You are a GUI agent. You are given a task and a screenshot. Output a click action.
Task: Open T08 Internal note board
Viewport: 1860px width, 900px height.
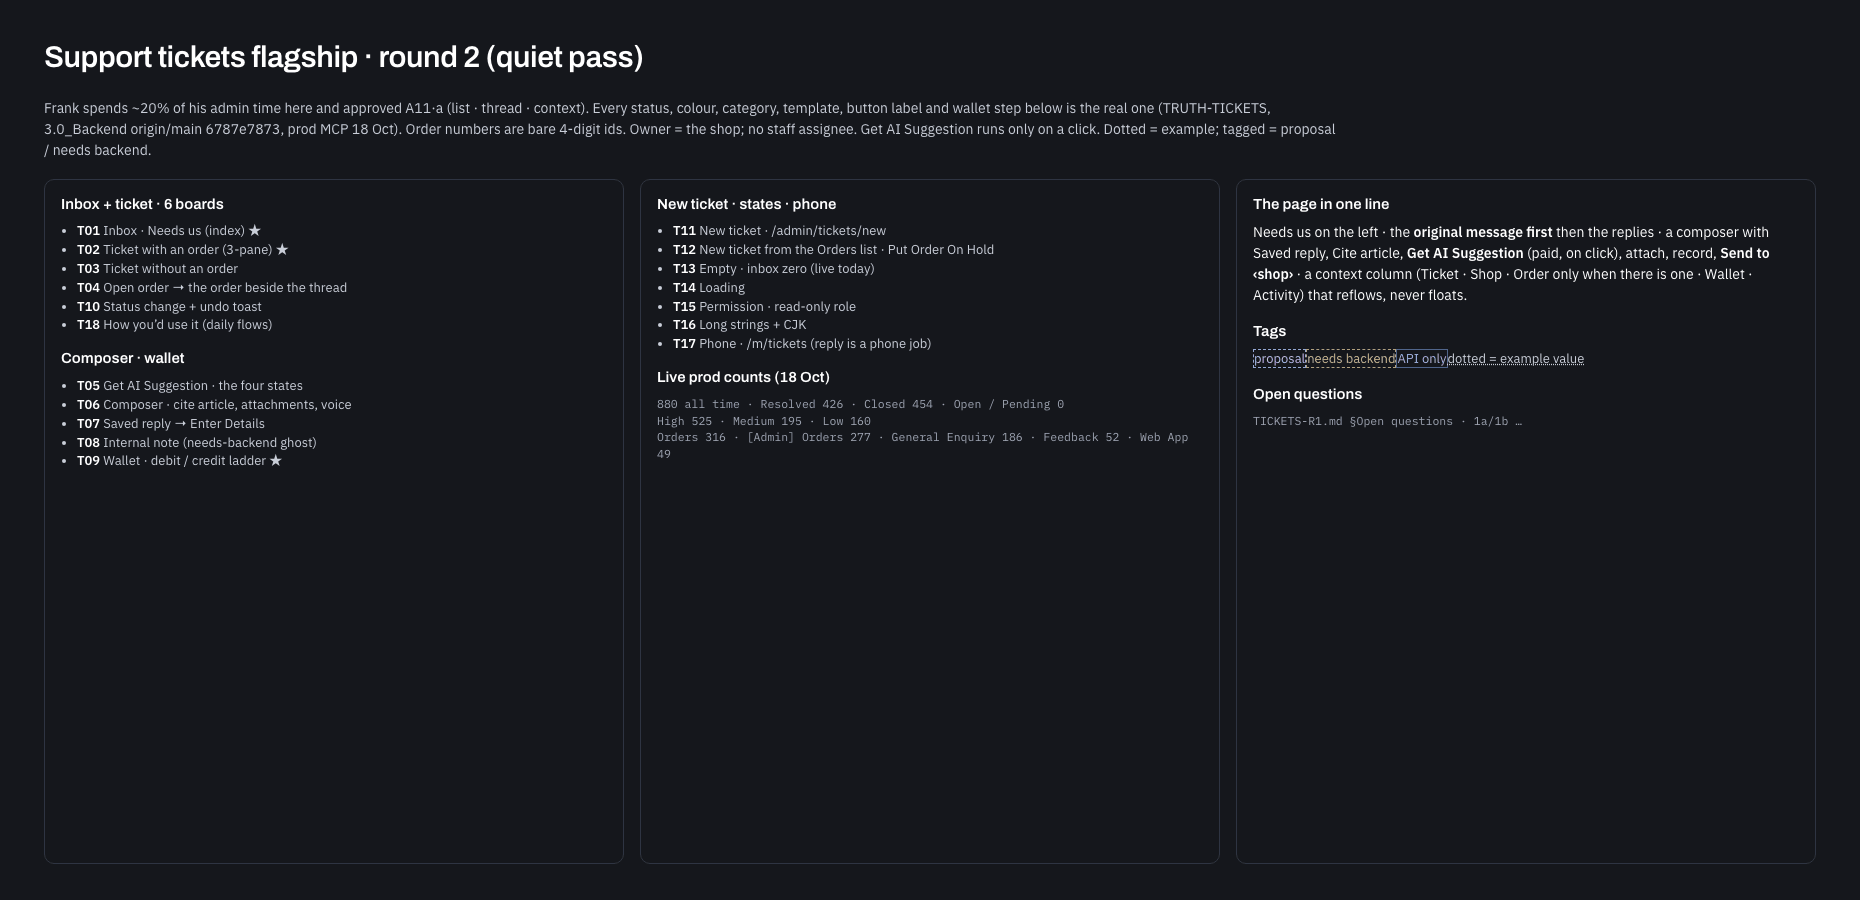click(x=197, y=443)
